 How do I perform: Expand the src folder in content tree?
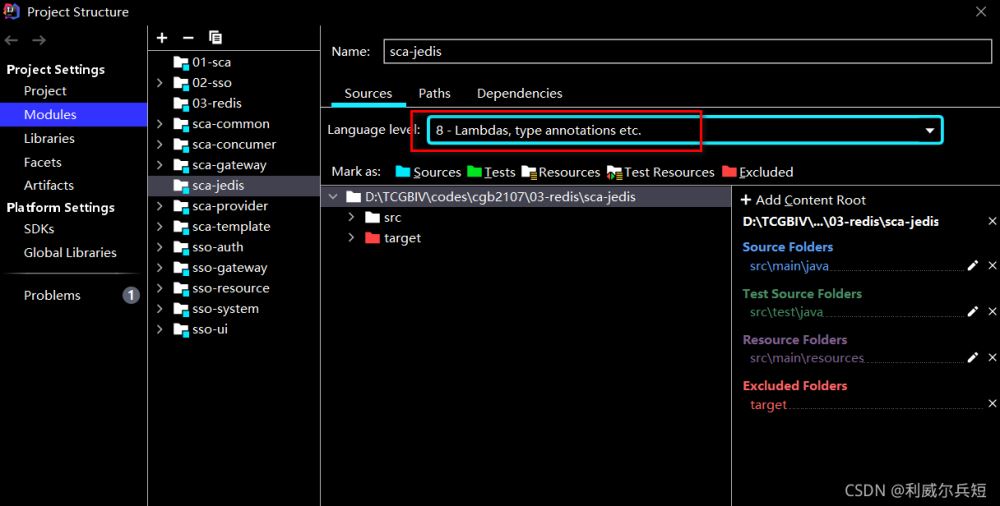351,218
